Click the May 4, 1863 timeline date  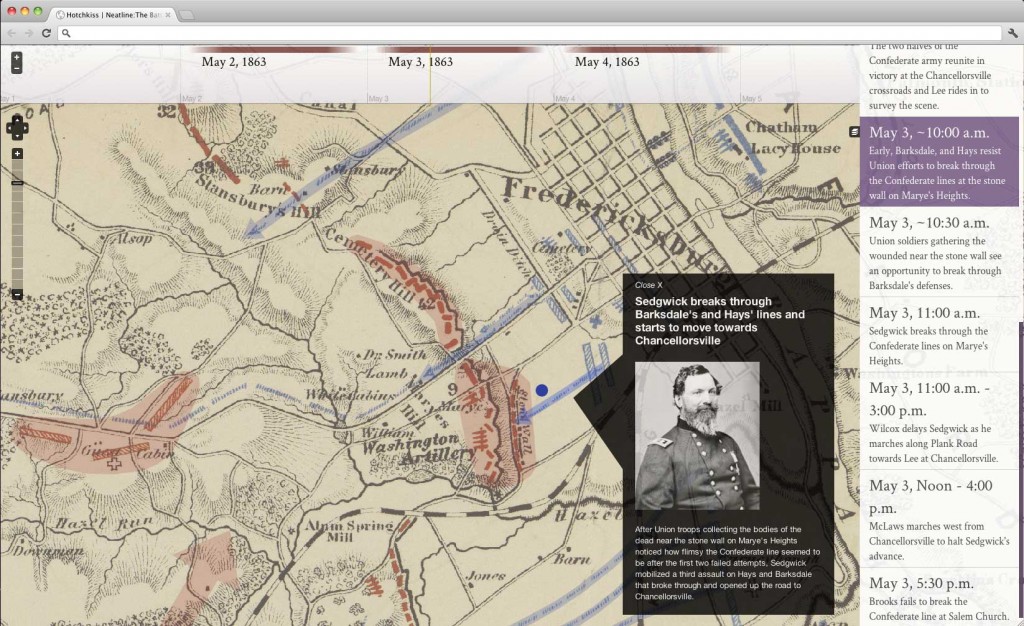(607, 62)
